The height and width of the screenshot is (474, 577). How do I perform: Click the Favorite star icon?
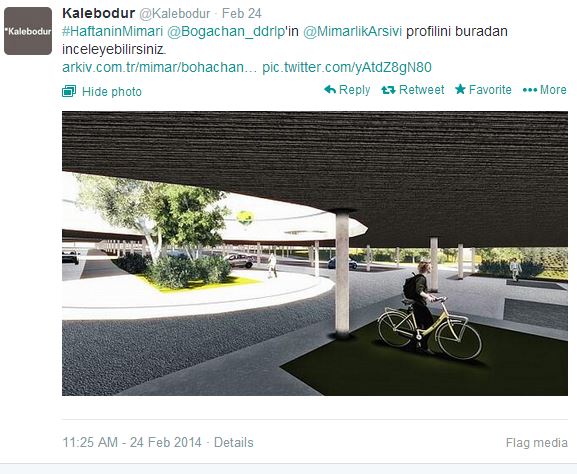(x=460, y=89)
